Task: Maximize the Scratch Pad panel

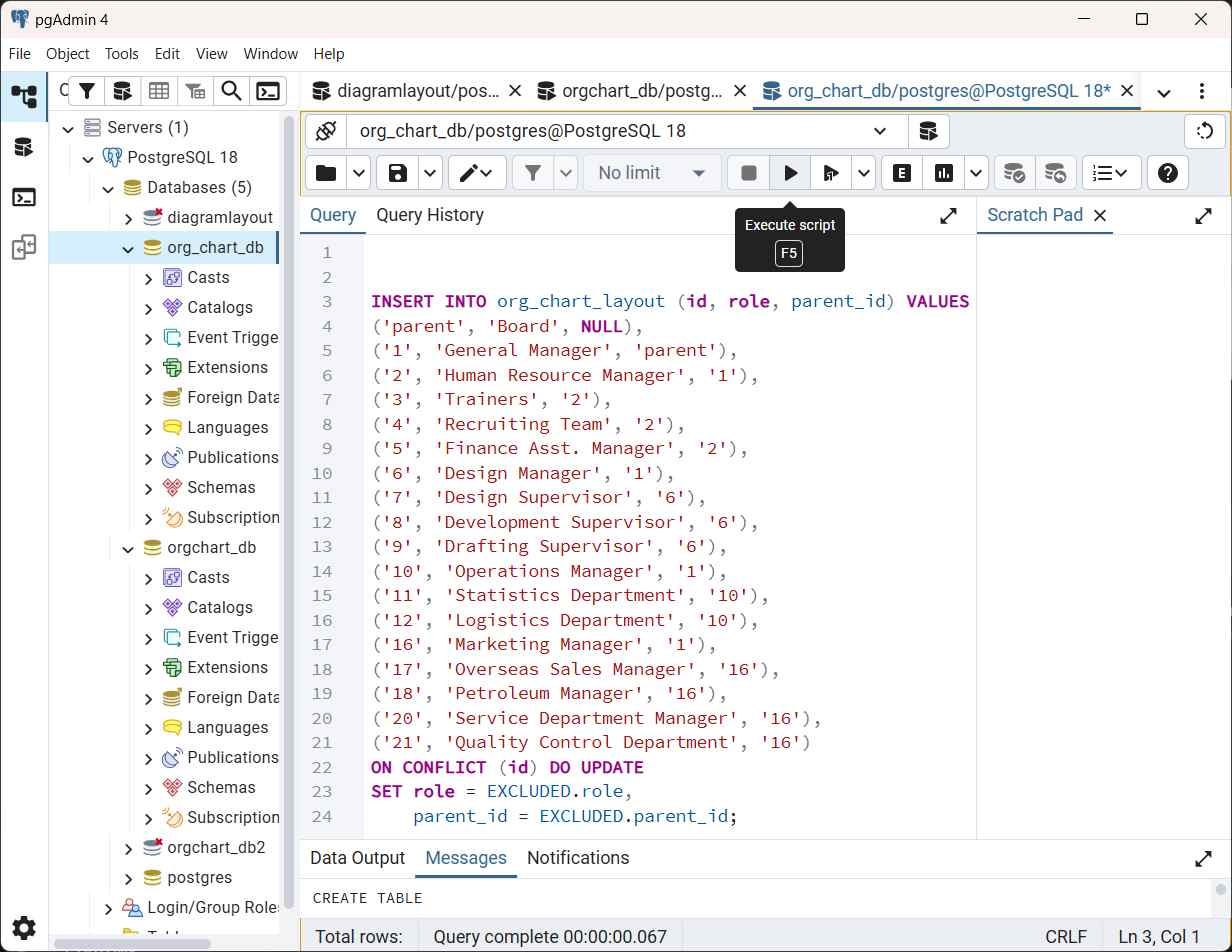Action: click(1204, 216)
